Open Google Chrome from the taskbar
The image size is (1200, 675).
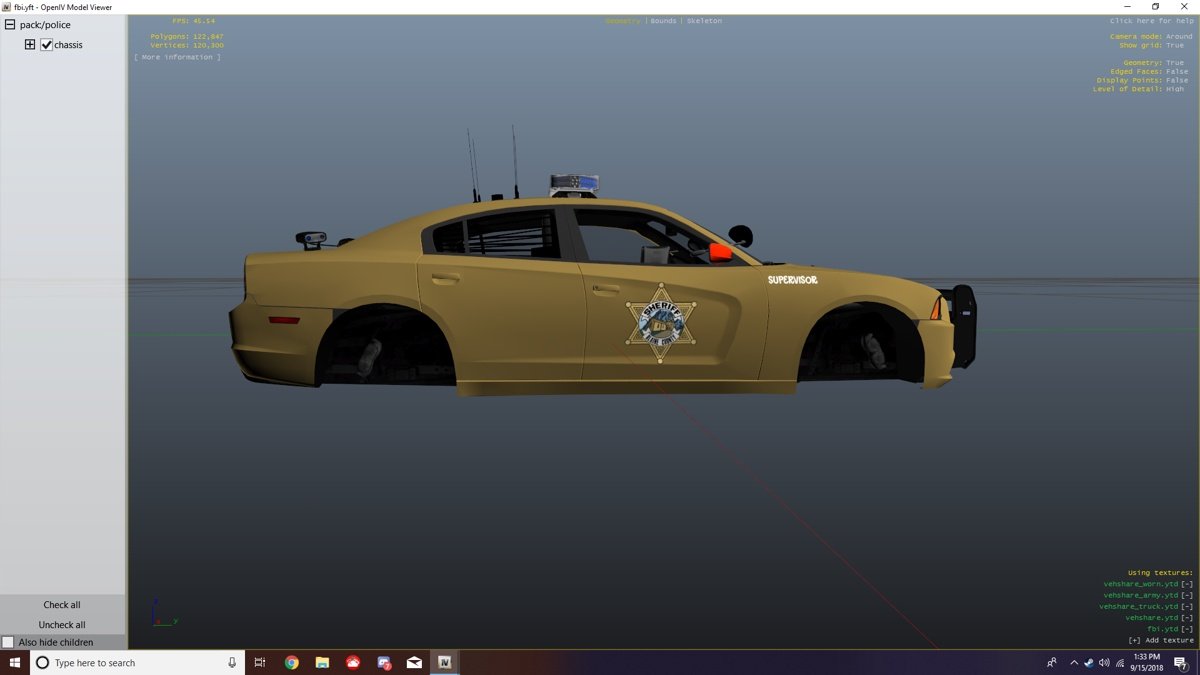click(x=292, y=662)
